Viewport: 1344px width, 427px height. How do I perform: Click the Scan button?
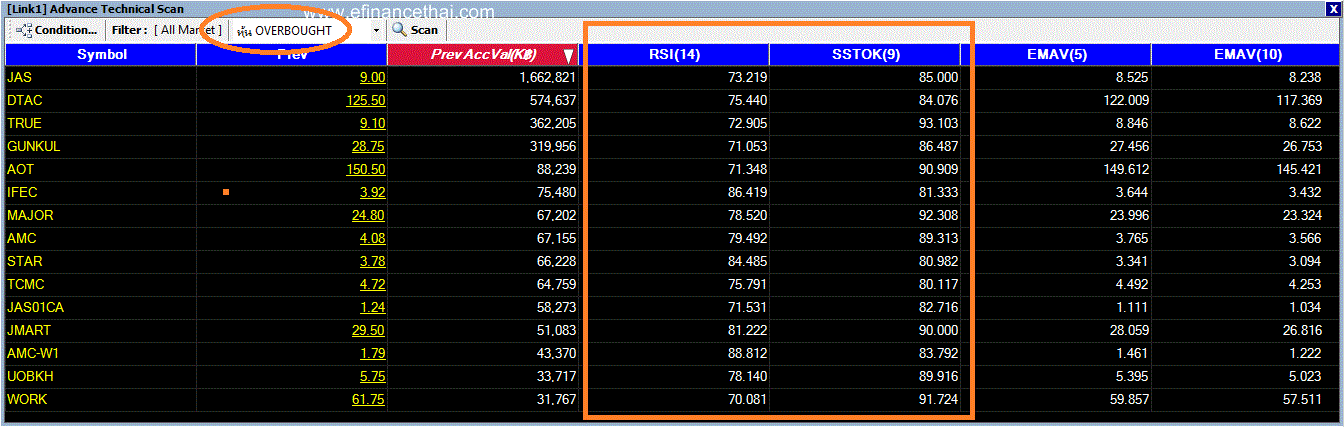tap(415, 30)
